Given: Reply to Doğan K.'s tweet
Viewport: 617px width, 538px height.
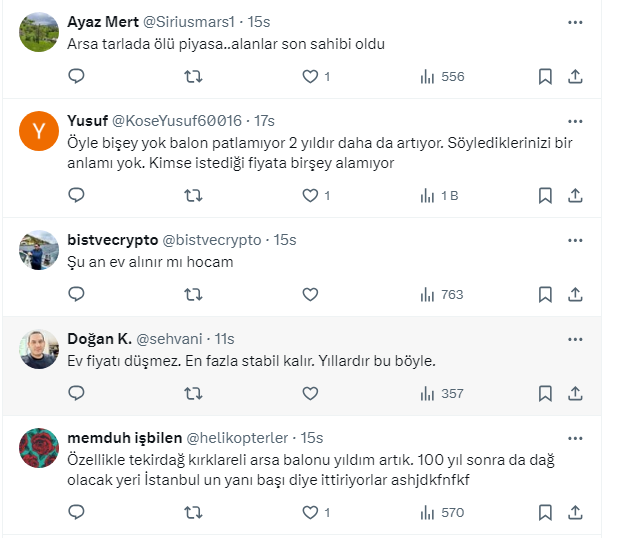Looking at the screenshot, I should 77,393.
